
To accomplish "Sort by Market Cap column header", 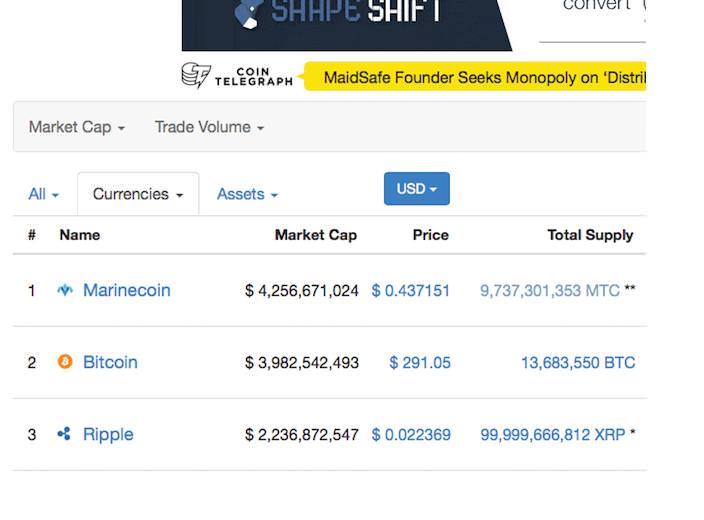I will [316, 235].
